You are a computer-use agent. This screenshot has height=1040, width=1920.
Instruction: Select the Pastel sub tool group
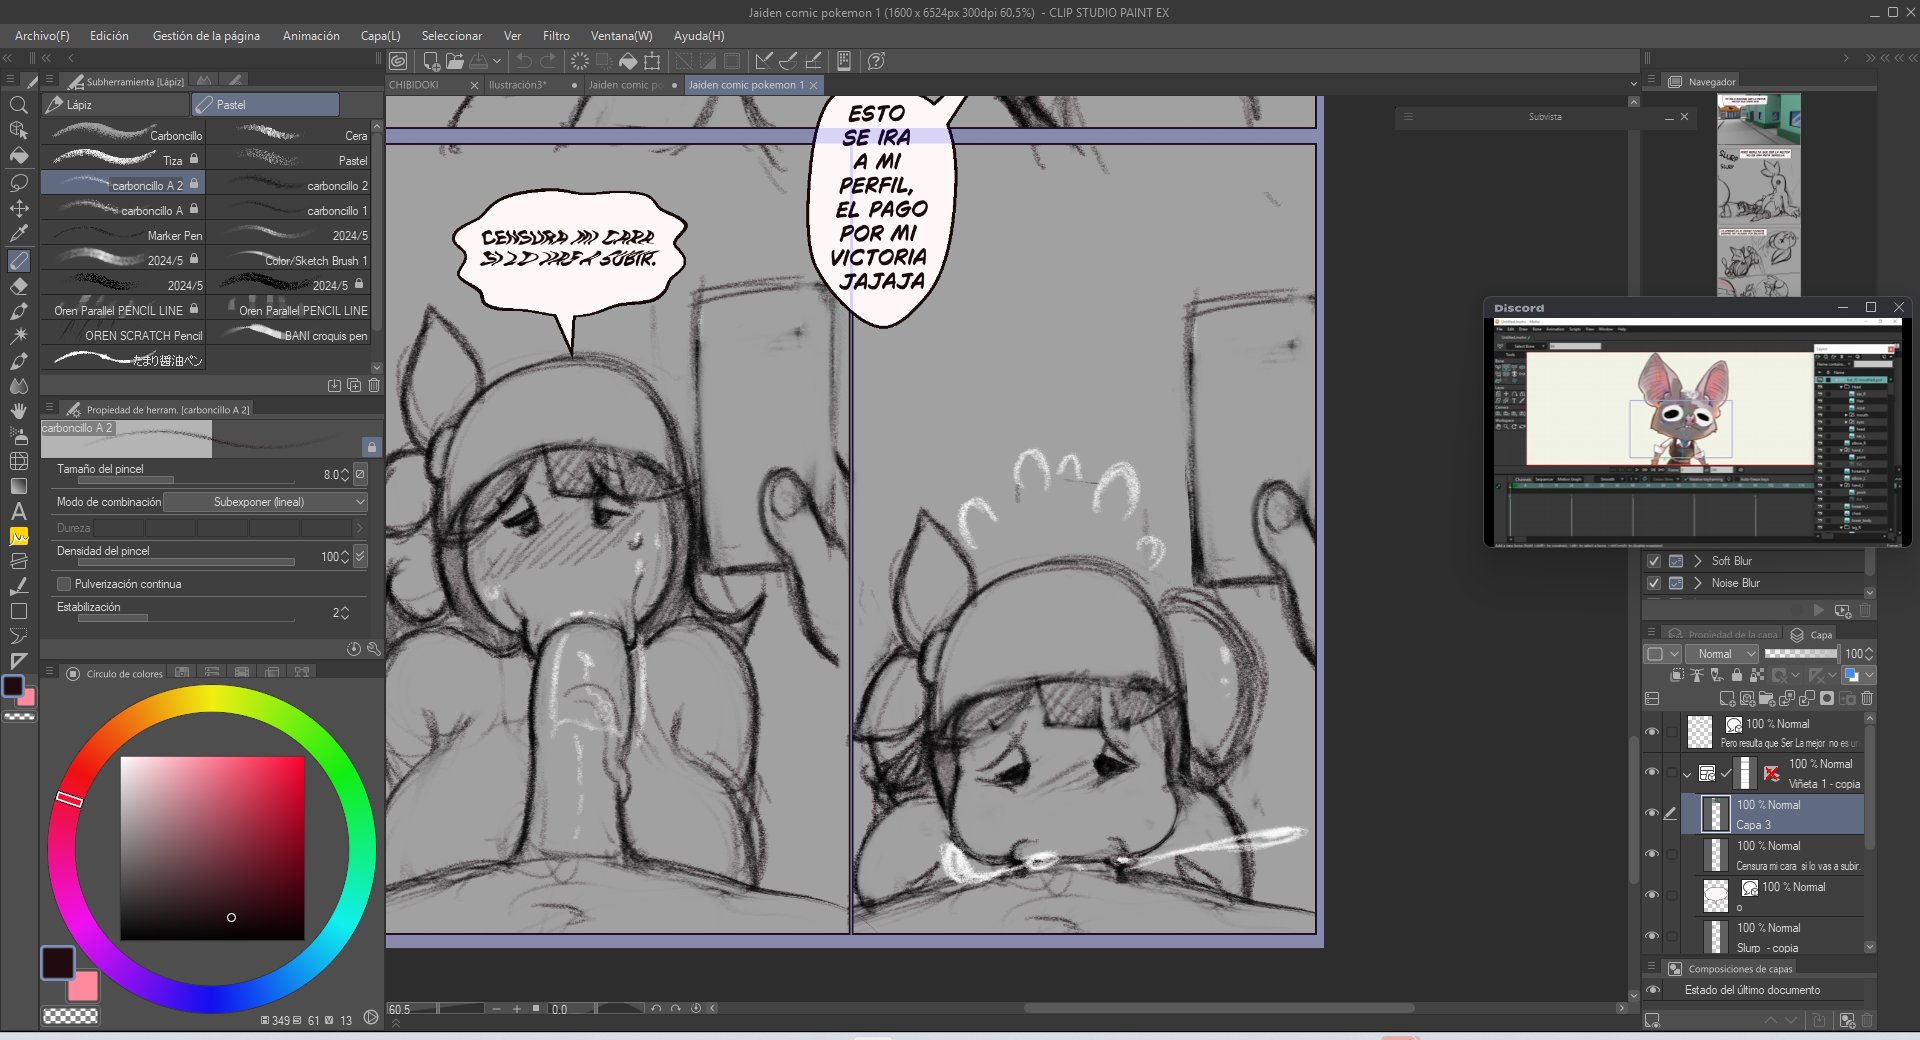pos(265,104)
